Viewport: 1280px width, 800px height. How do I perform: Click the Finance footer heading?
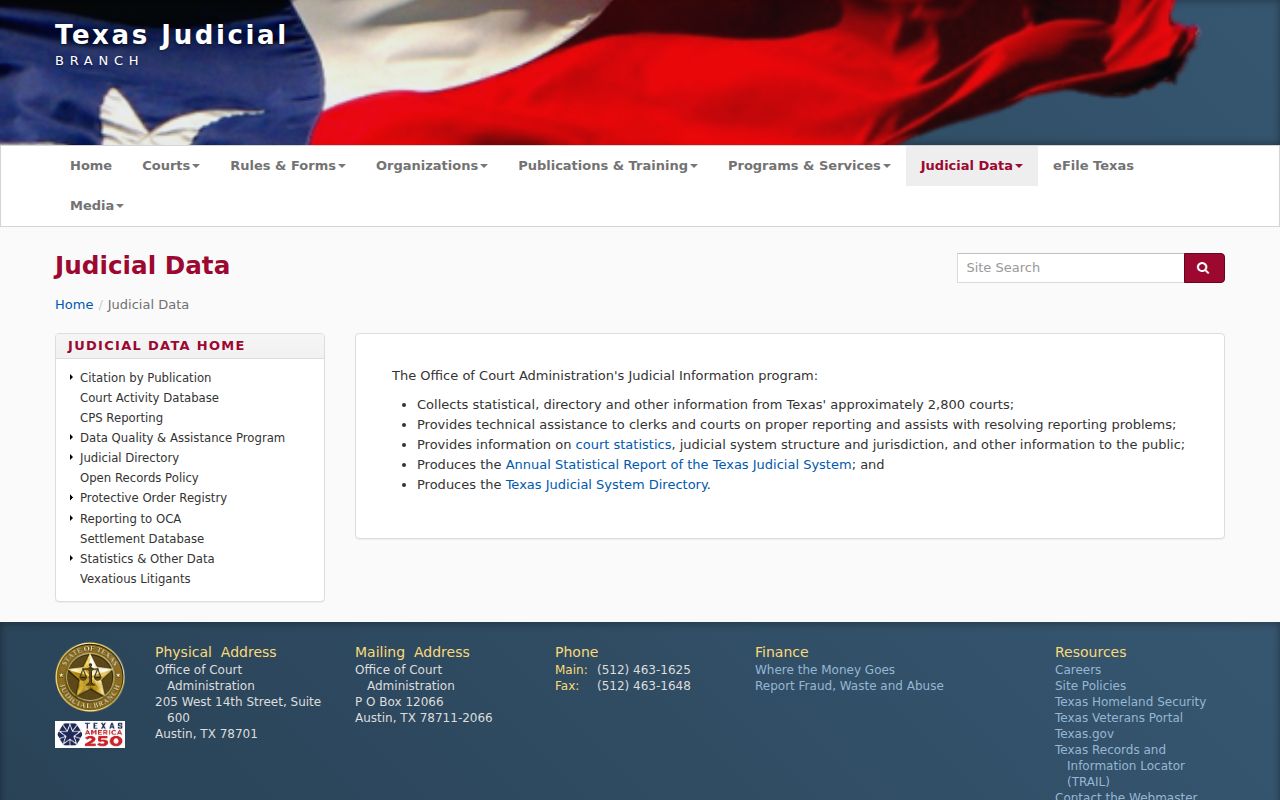pyautogui.click(x=782, y=652)
